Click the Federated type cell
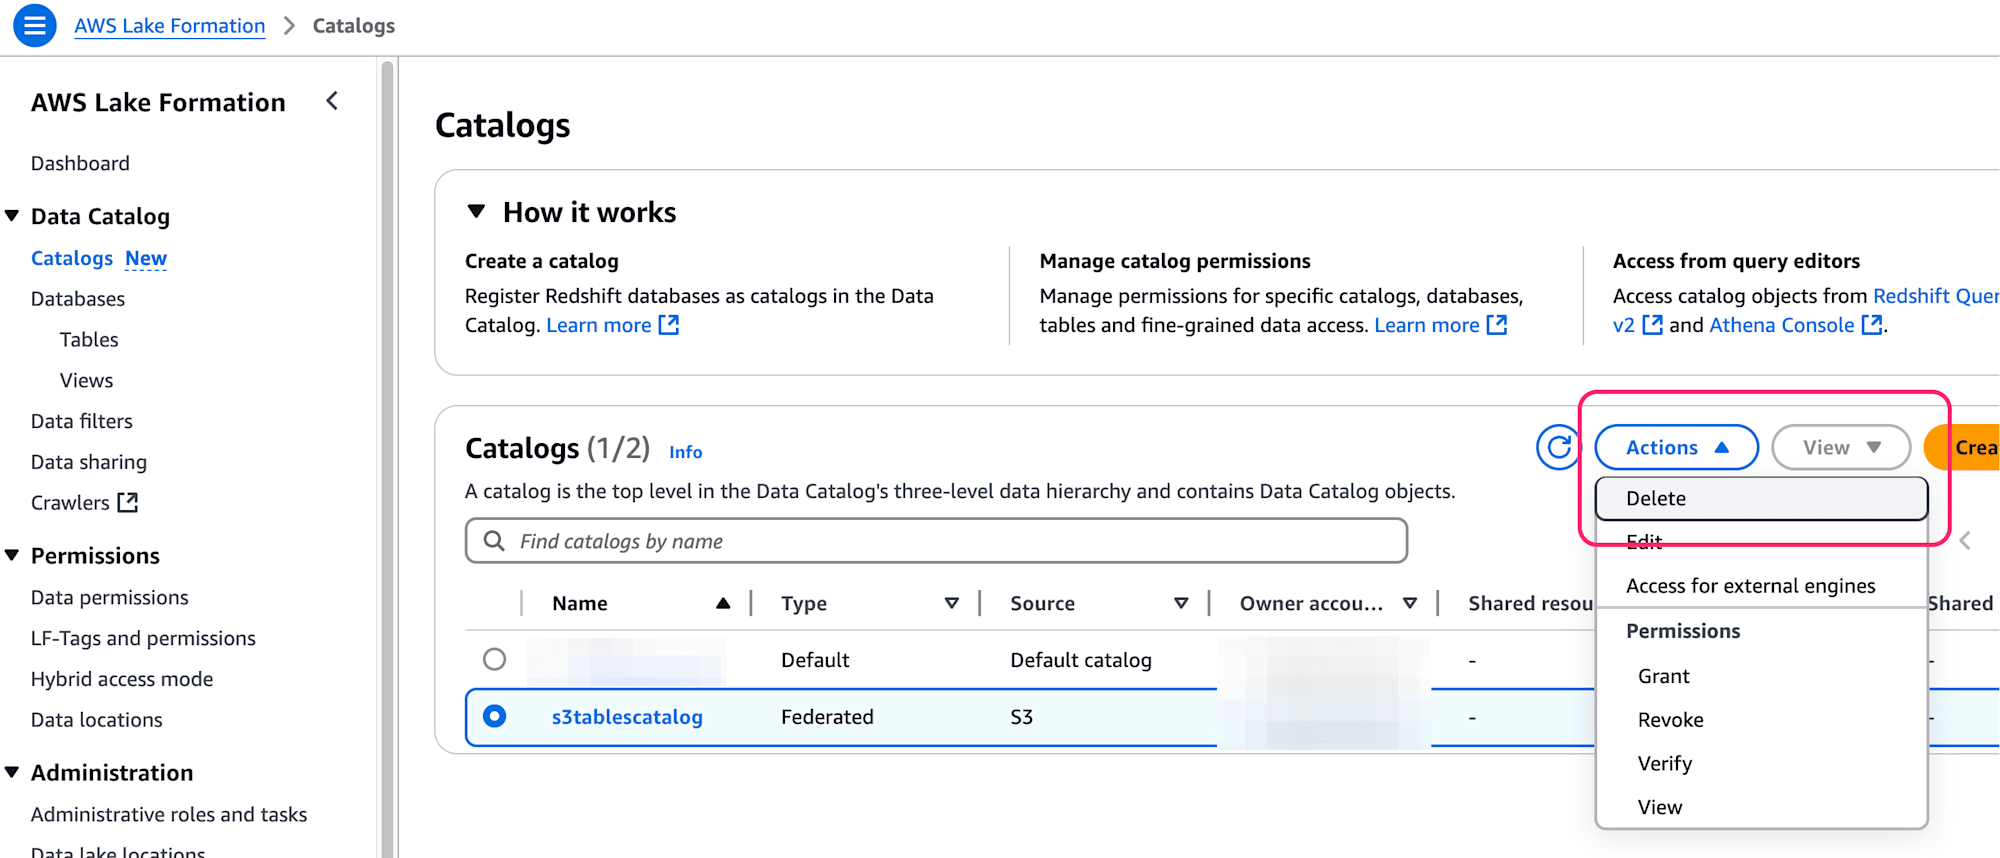The height and width of the screenshot is (858, 2000). point(827,716)
